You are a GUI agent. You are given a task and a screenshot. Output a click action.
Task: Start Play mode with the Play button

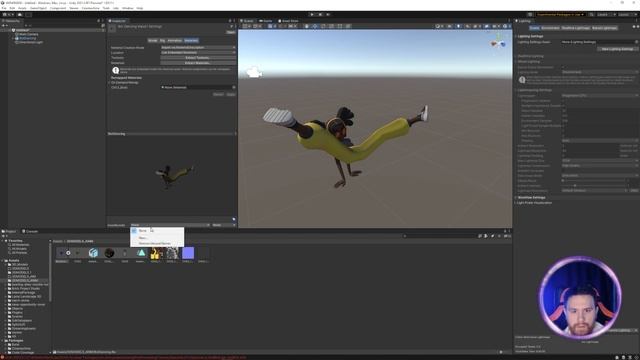tap(312, 14)
